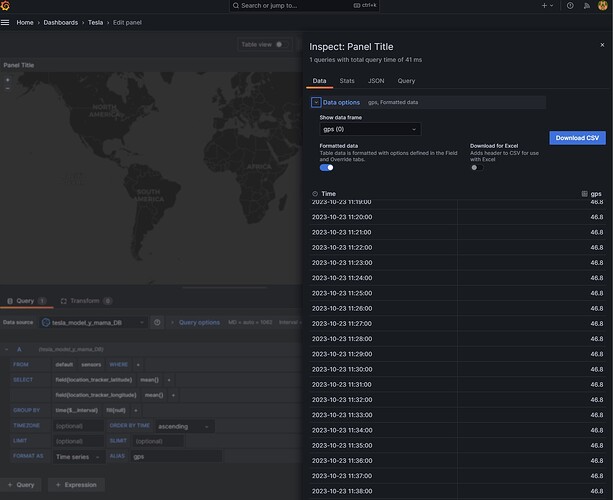The width and height of the screenshot is (613, 500).
Task: Switch to the Stats tab
Action: point(347,80)
